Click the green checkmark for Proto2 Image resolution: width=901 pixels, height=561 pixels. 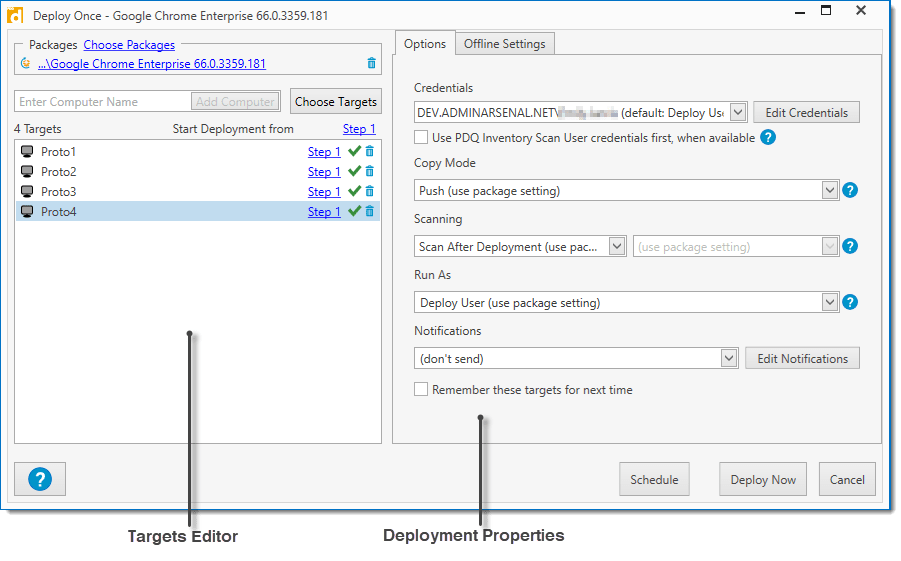pos(355,171)
